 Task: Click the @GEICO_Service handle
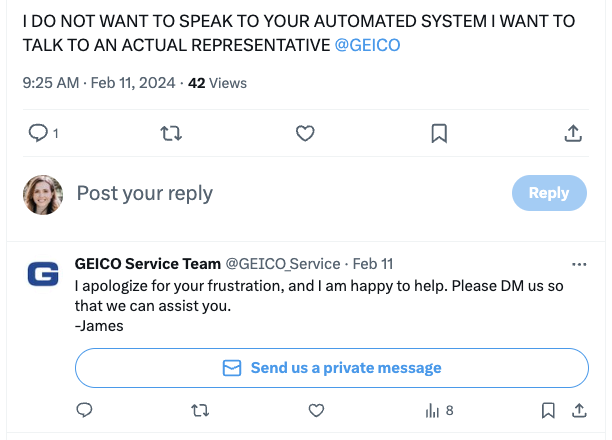pos(283,264)
